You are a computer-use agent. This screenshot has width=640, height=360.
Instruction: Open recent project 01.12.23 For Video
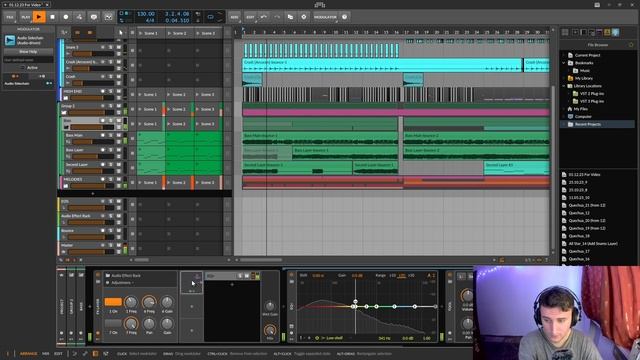click(x=584, y=174)
